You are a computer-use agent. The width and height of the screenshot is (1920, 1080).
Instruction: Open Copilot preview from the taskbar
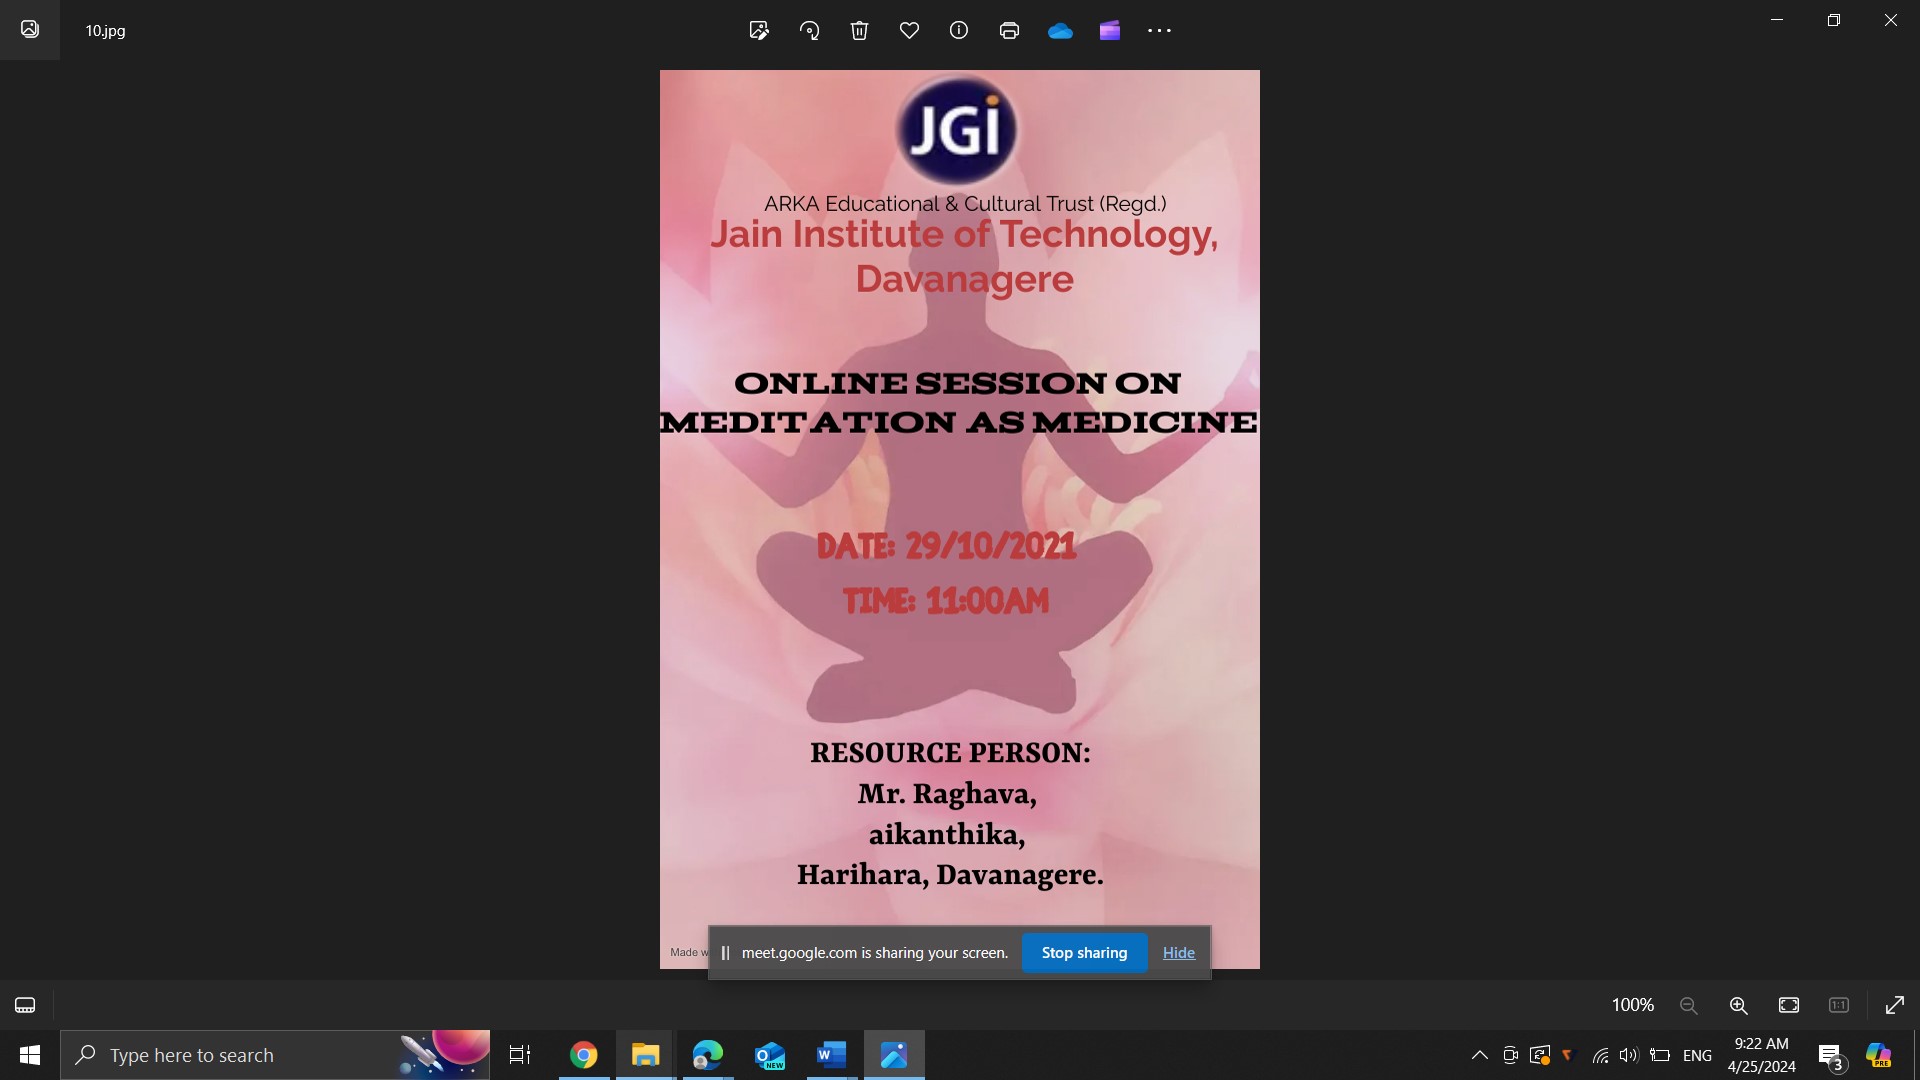coord(1879,1055)
